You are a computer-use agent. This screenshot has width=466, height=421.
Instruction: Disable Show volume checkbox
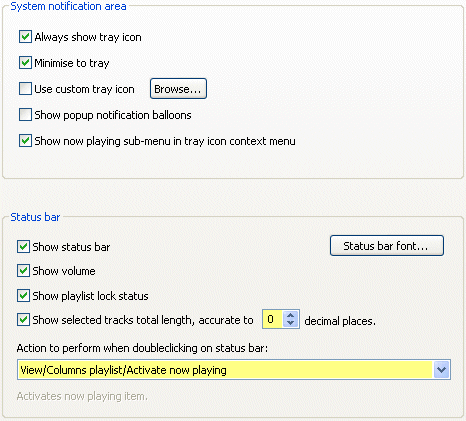click(x=23, y=271)
